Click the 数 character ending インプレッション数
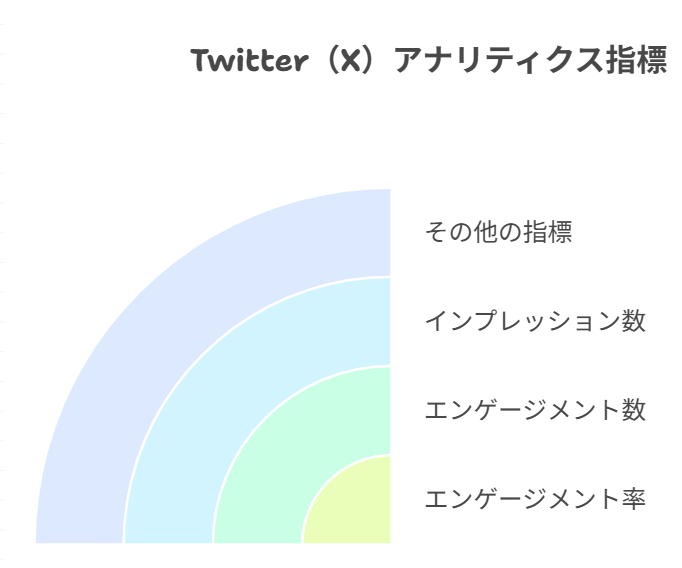This screenshot has width=682, height=568. coord(633,321)
